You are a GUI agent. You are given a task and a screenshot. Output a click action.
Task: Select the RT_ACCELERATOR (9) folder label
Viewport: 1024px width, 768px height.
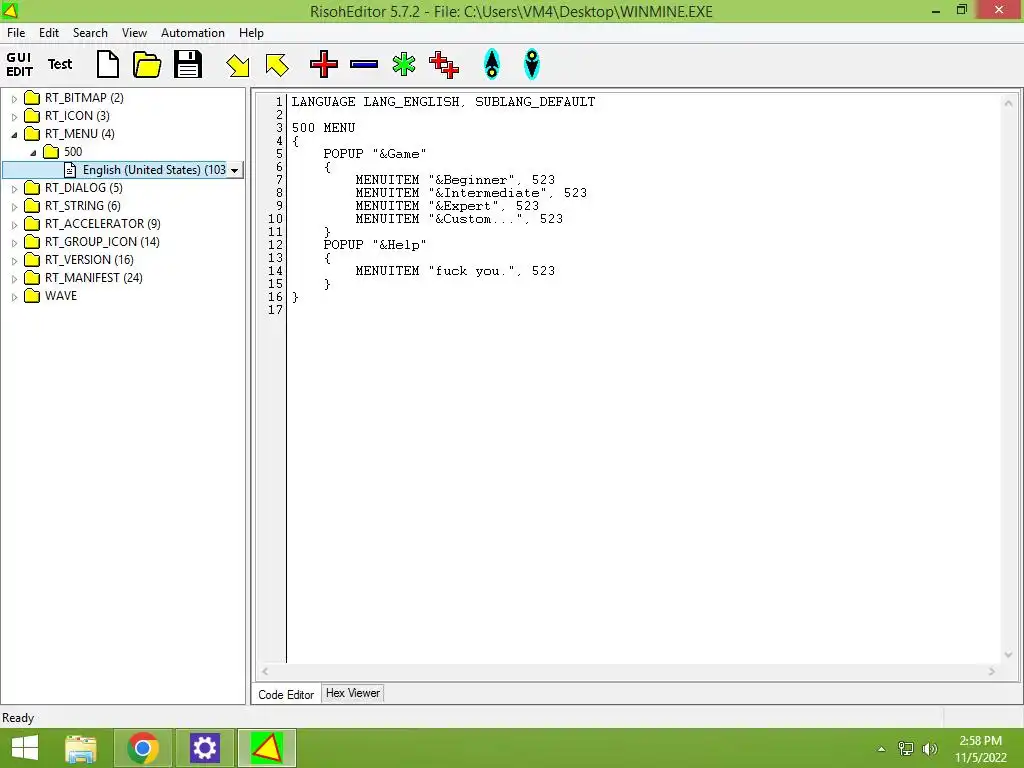103,223
